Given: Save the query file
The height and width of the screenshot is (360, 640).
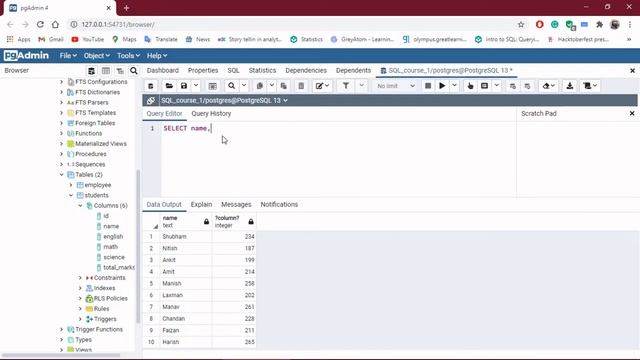Looking at the screenshot, I should (x=184, y=86).
